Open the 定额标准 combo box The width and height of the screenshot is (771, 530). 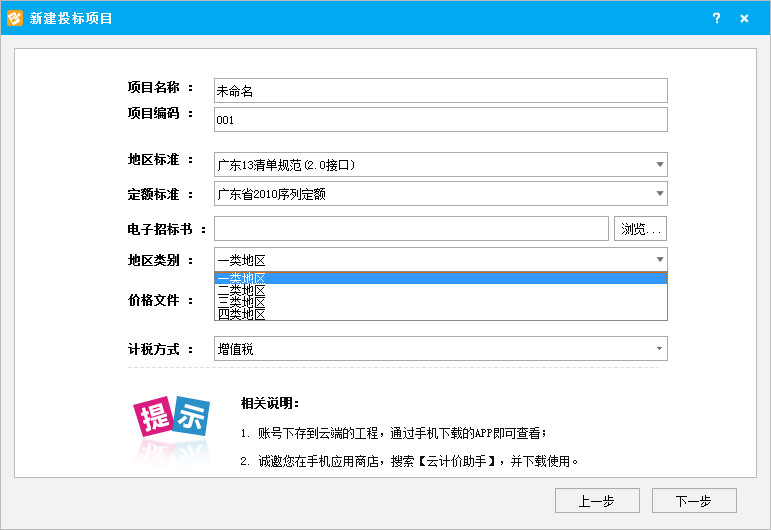tap(659, 194)
